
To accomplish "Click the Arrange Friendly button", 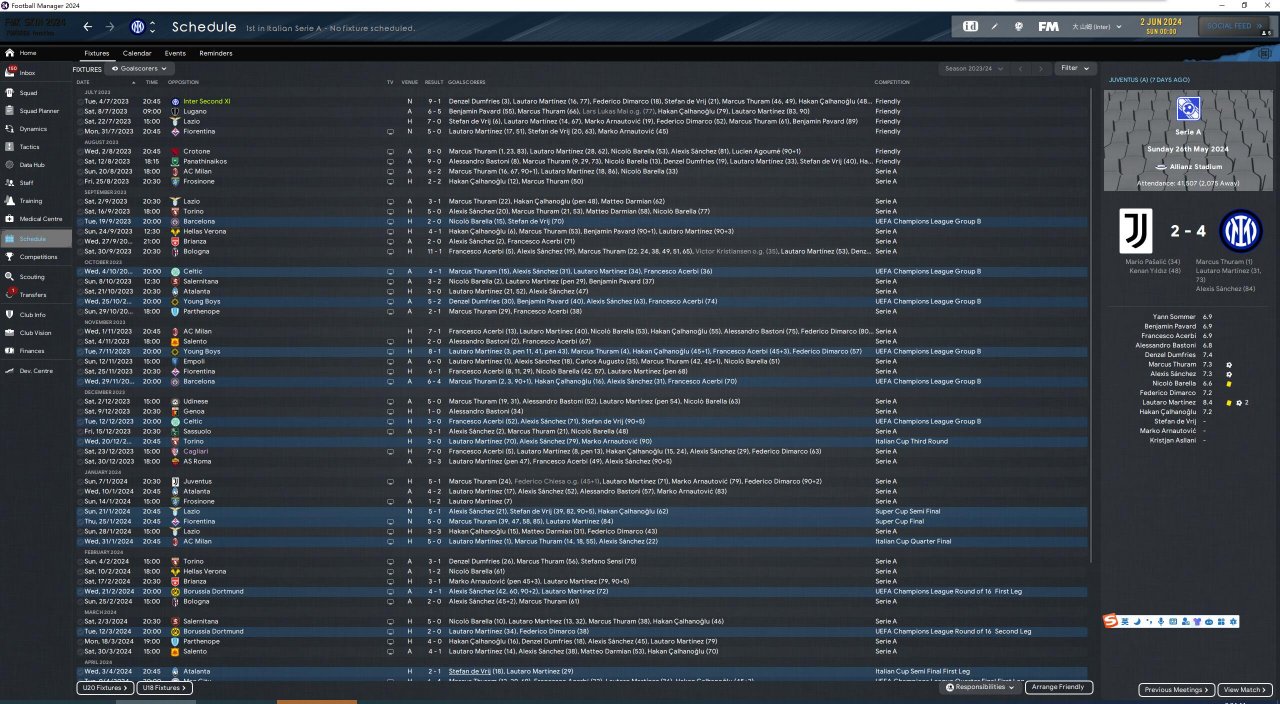I will click(1058, 688).
